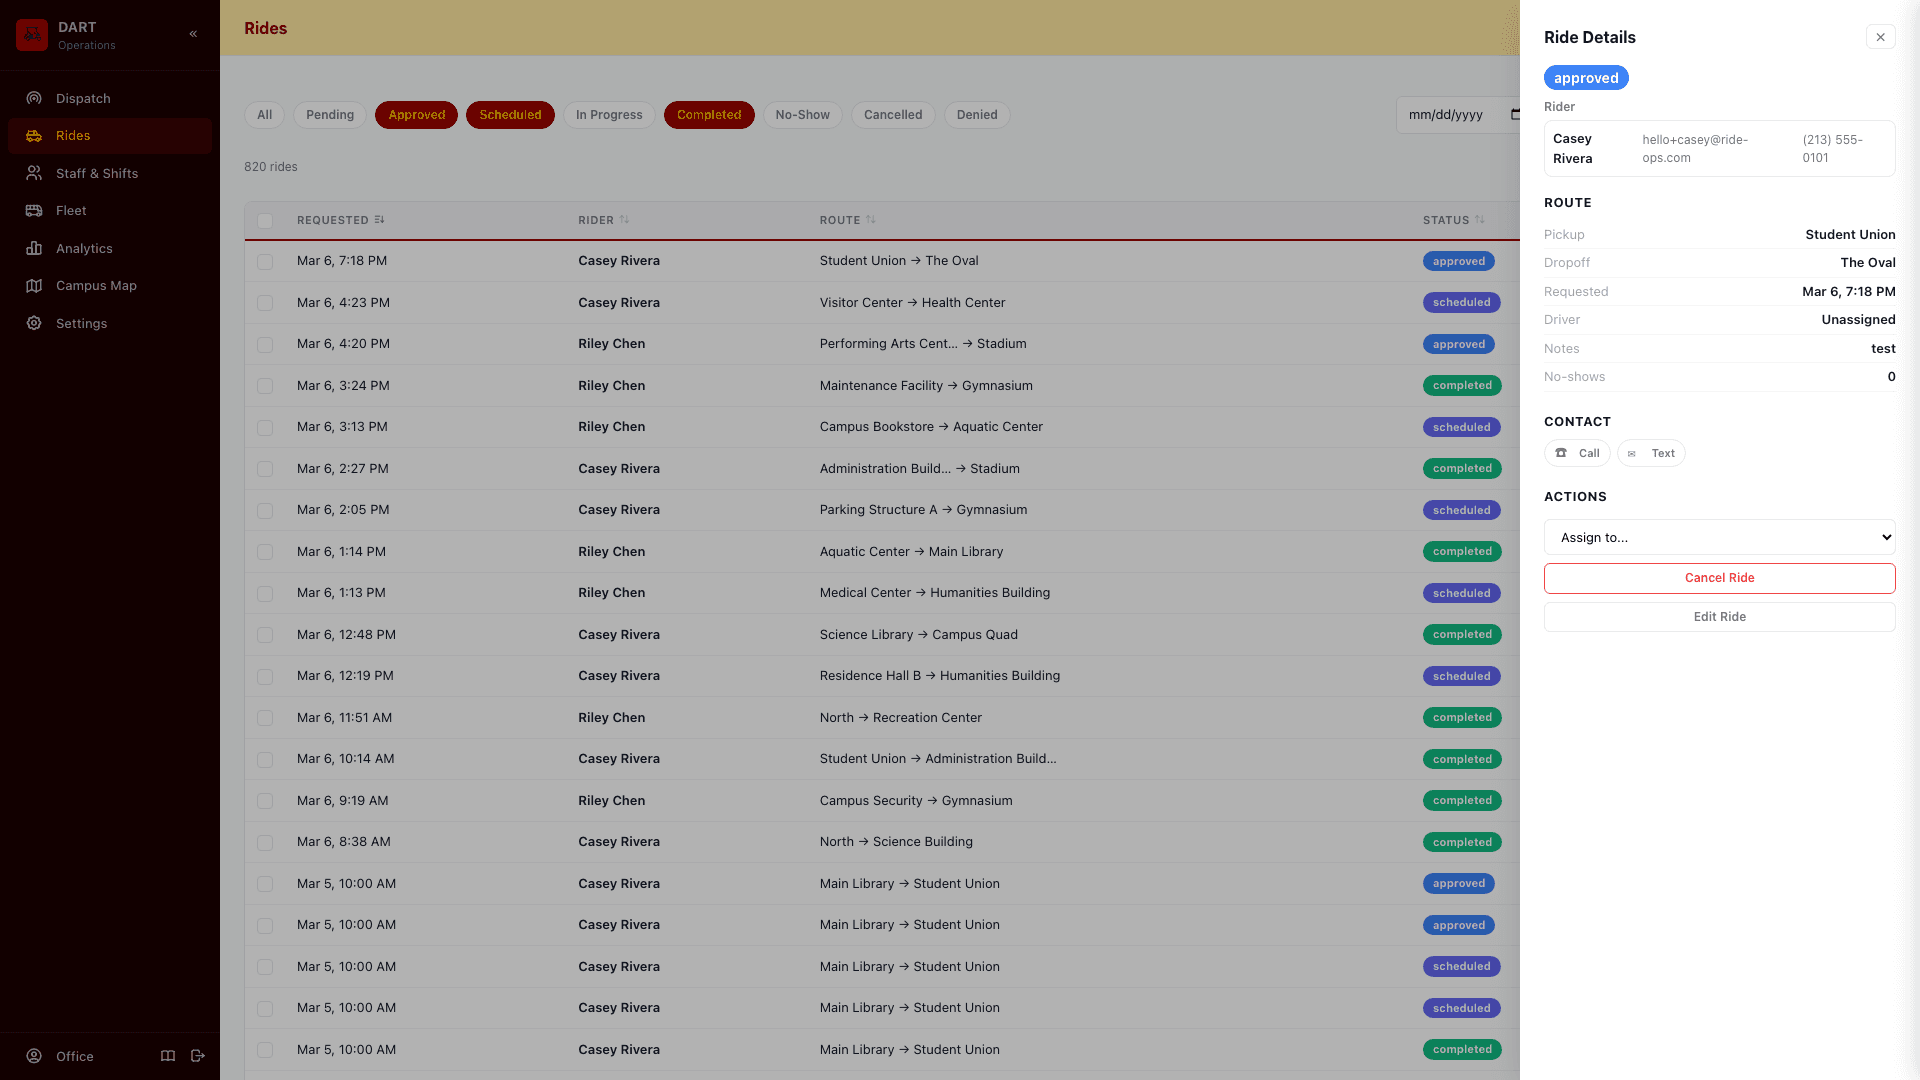Image resolution: width=1920 pixels, height=1080 pixels.
Task: Collapse the sidebar with the chevron arrow
Action: coord(193,33)
